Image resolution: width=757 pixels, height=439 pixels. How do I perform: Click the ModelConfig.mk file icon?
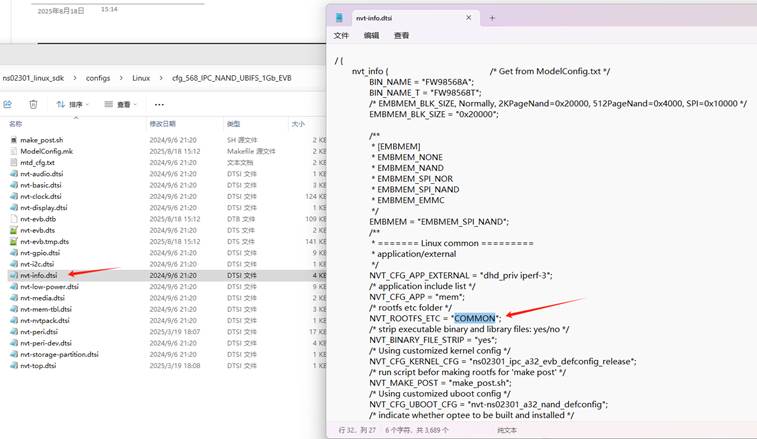(14, 151)
